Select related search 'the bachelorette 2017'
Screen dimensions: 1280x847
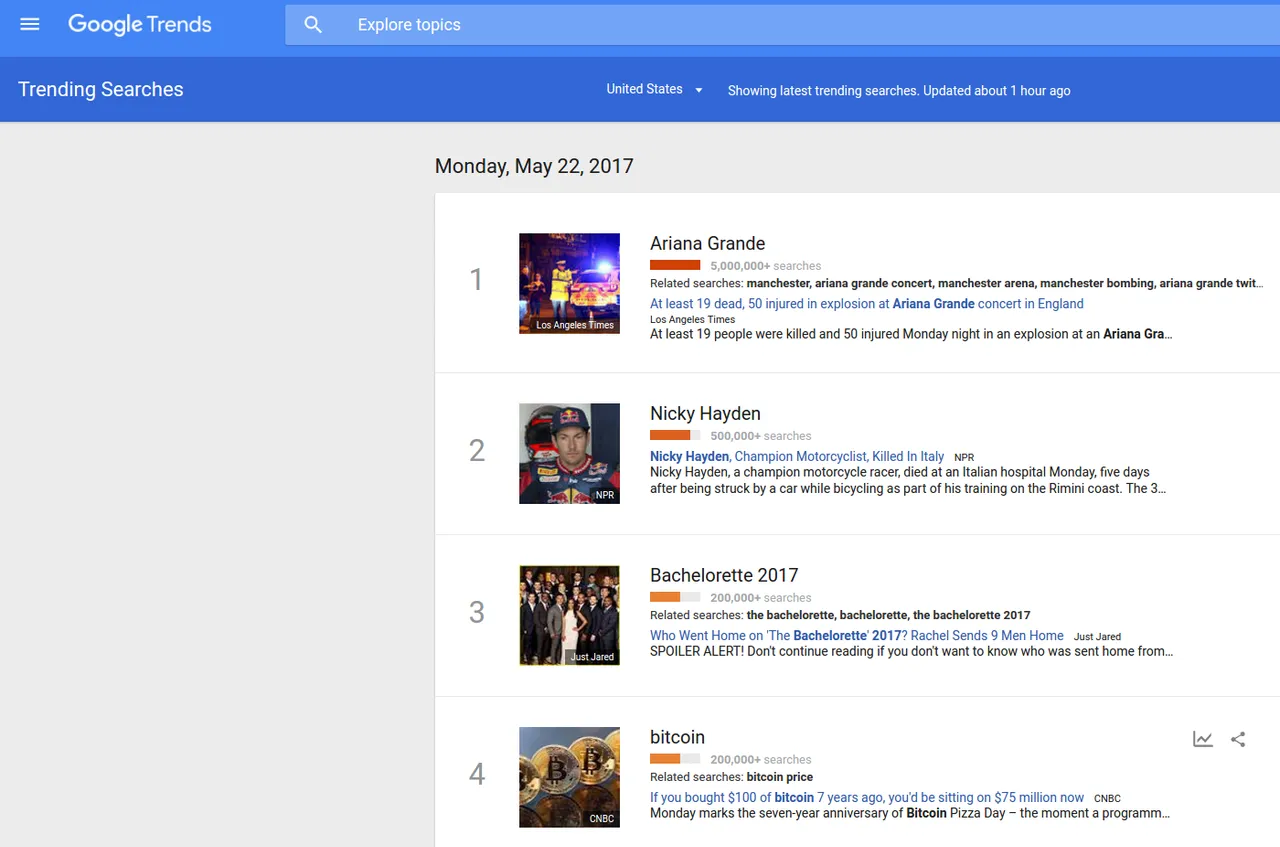tap(971, 615)
